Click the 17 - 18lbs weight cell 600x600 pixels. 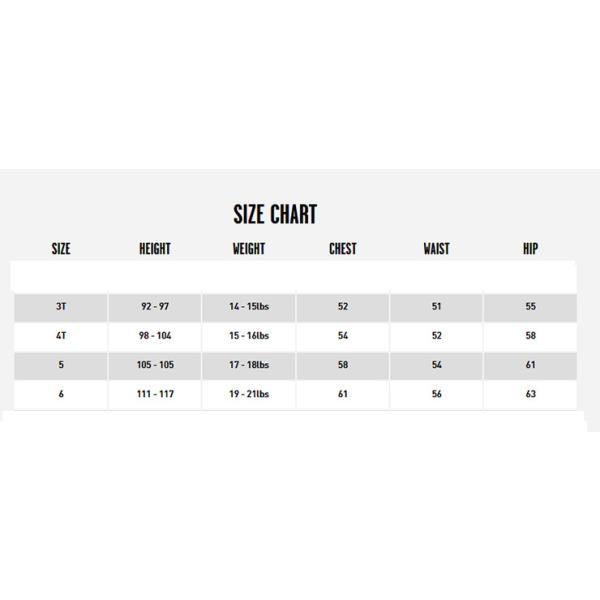(249, 365)
